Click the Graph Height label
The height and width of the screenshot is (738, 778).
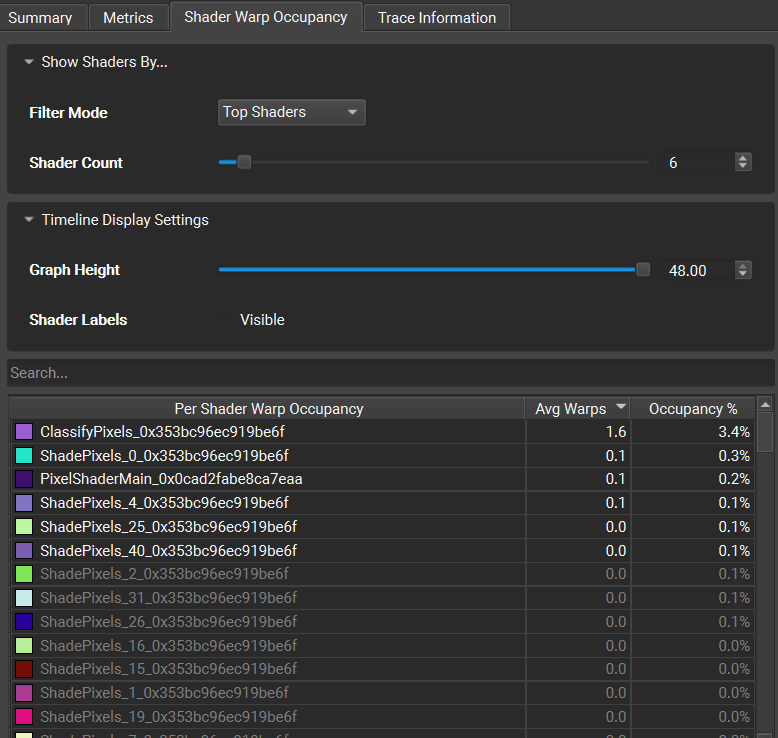pos(74,270)
